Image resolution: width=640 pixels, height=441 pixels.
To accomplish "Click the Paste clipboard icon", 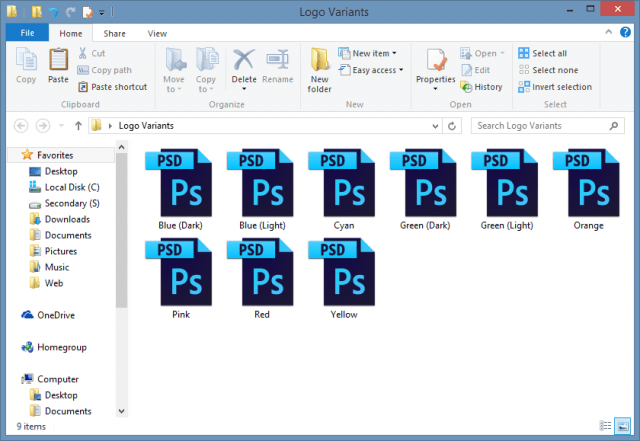I will click(x=58, y=60).
